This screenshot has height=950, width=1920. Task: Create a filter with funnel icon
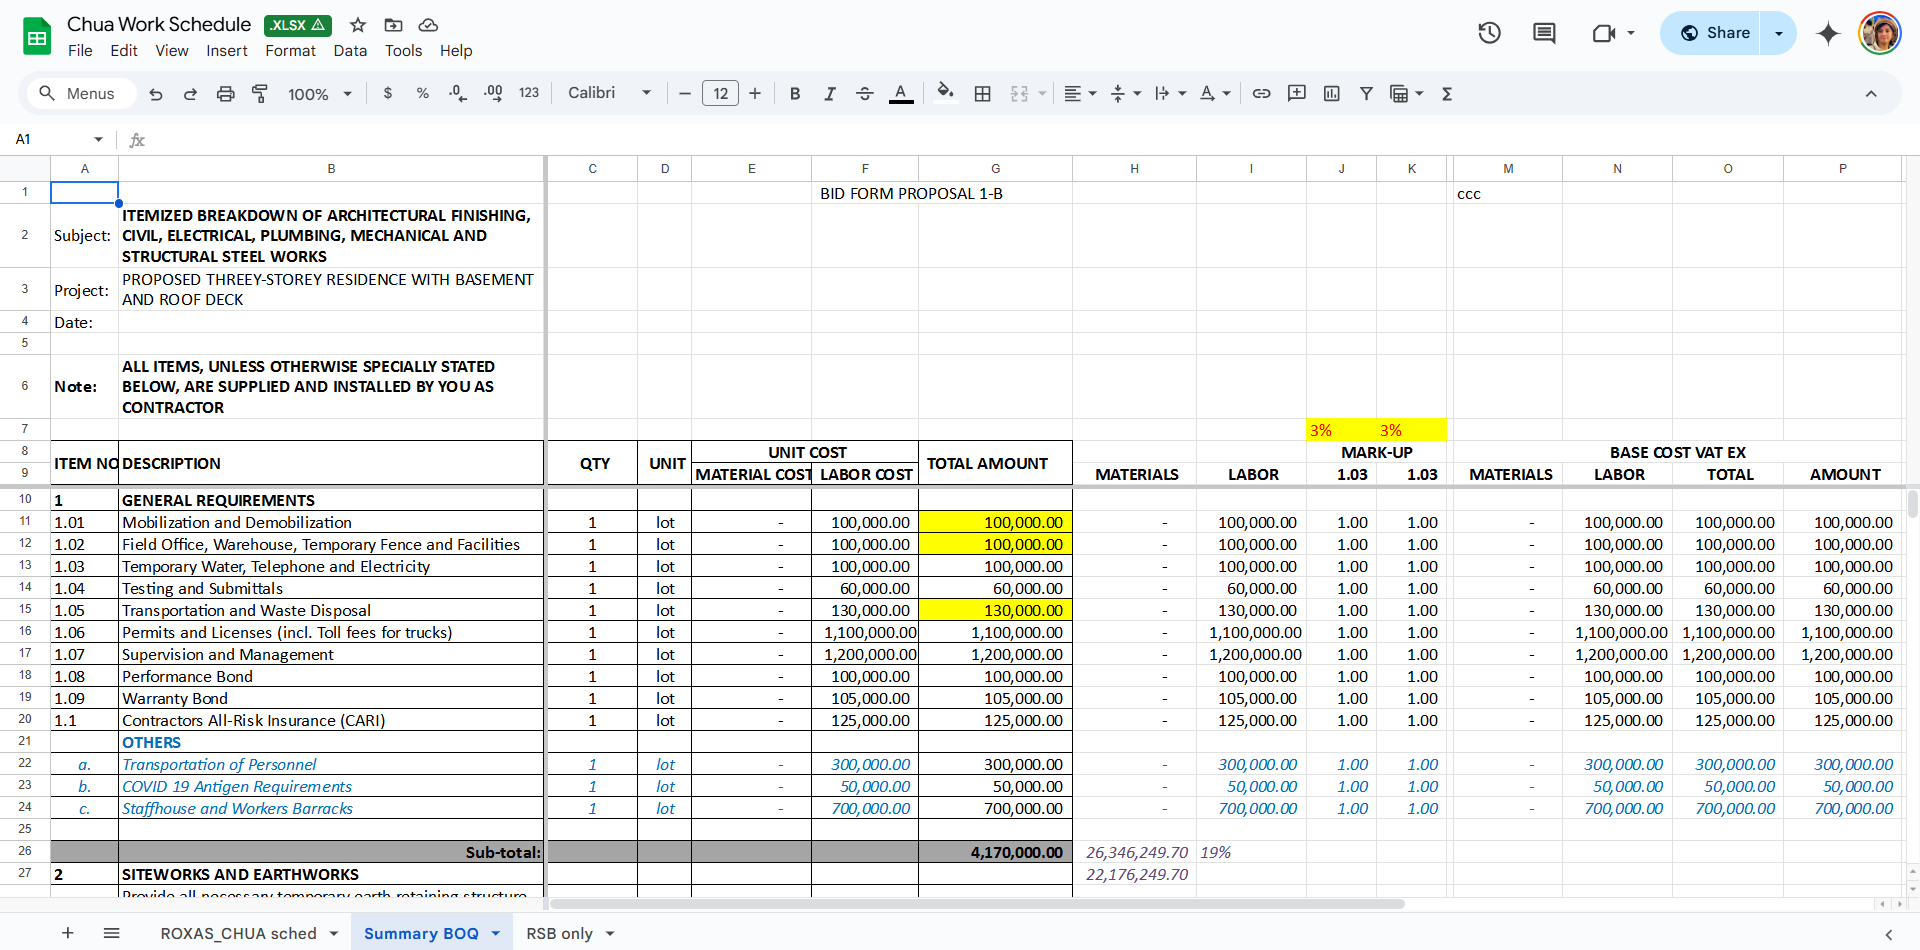pos(1366,93)
